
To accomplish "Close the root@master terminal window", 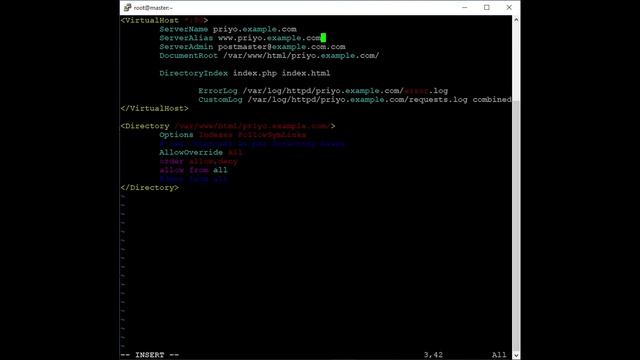I will point(509,7).
